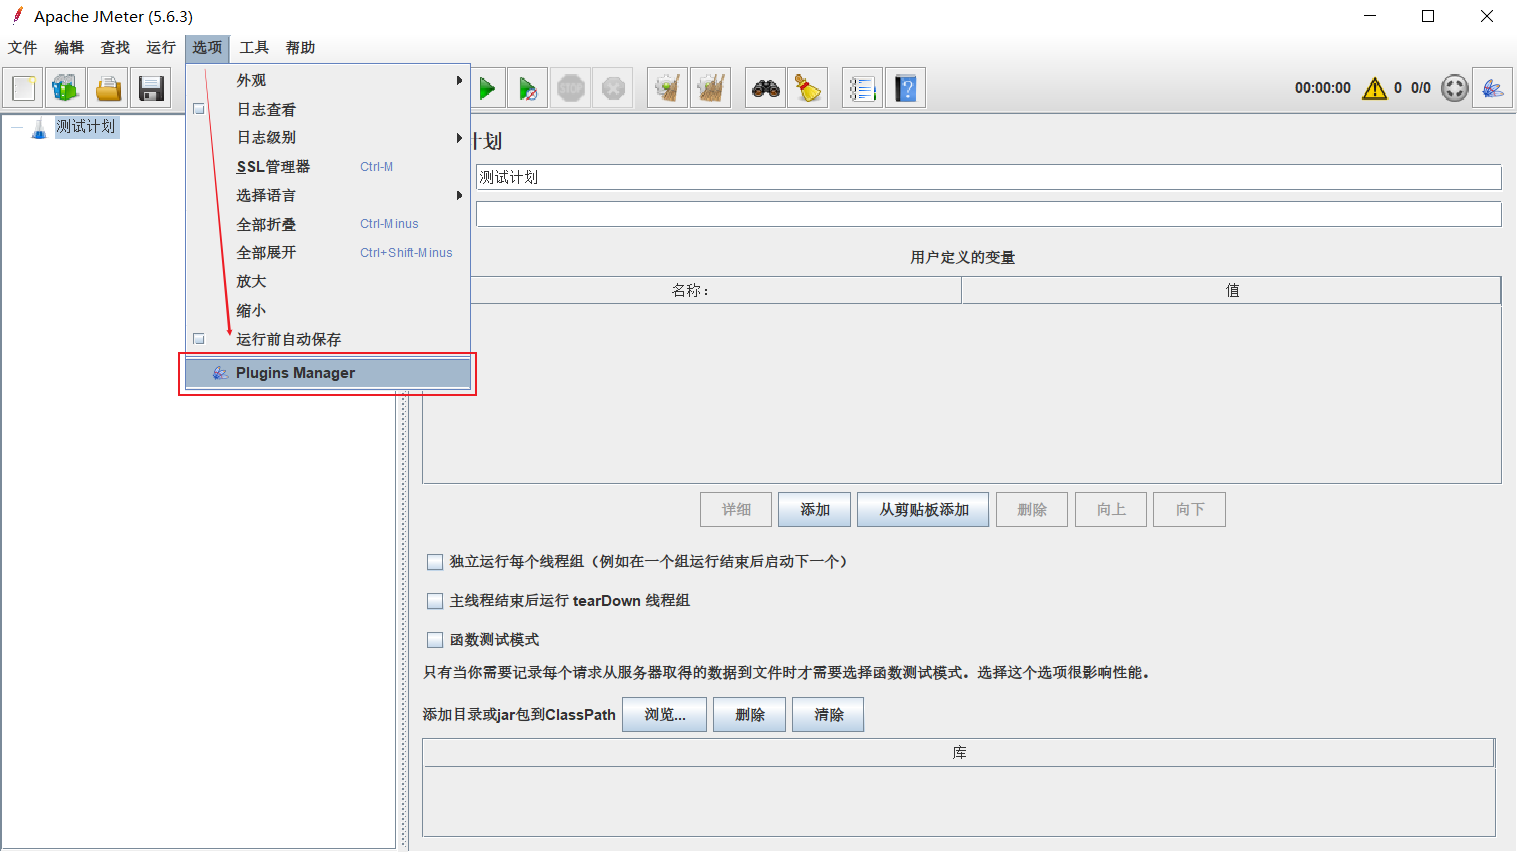Select the 测试计划 tree item
Screen dimensions: 1517x852
pos(86,127)
